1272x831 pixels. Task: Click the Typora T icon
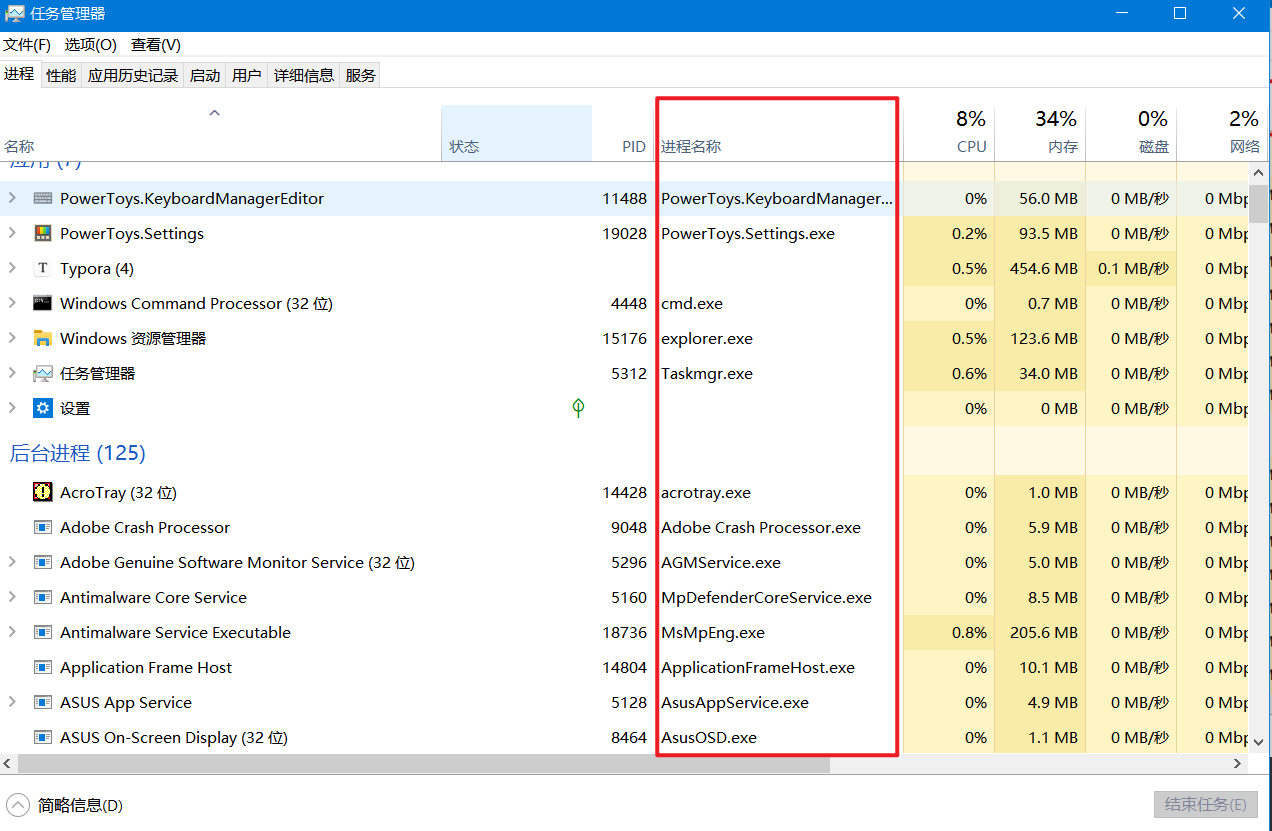tap(42, 268)
